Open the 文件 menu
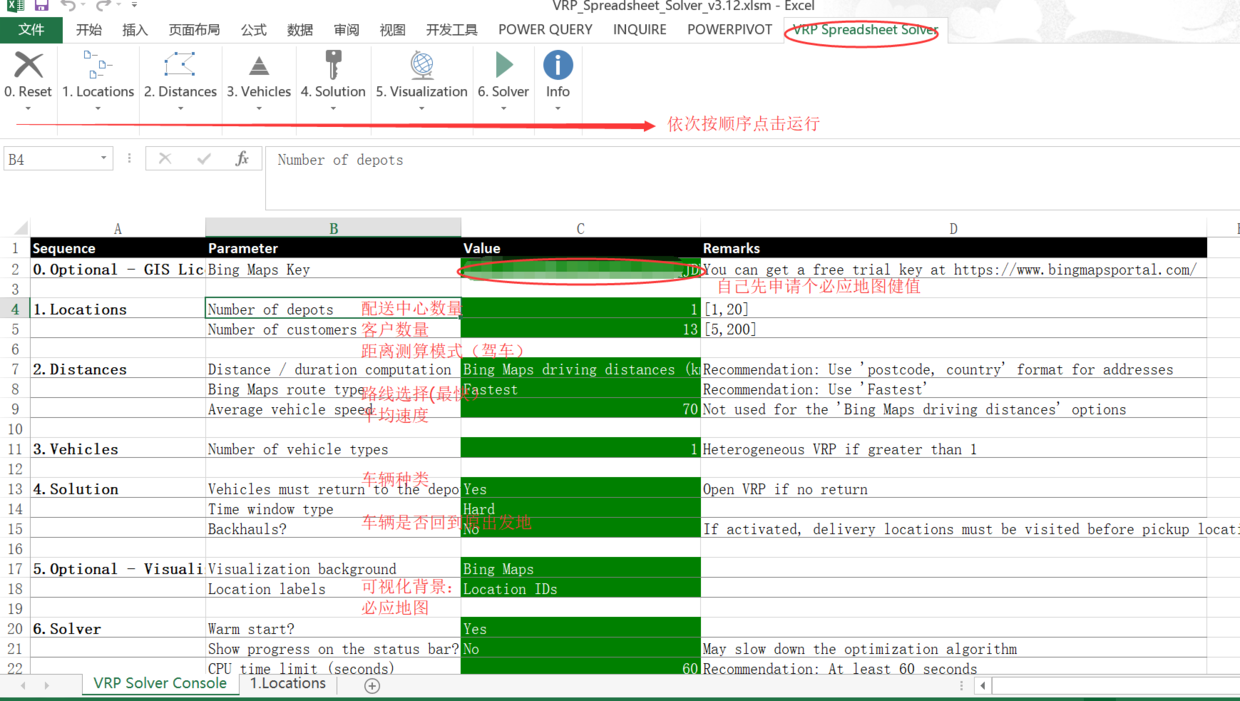This screenshot has width=1240, height=701. 30,29
